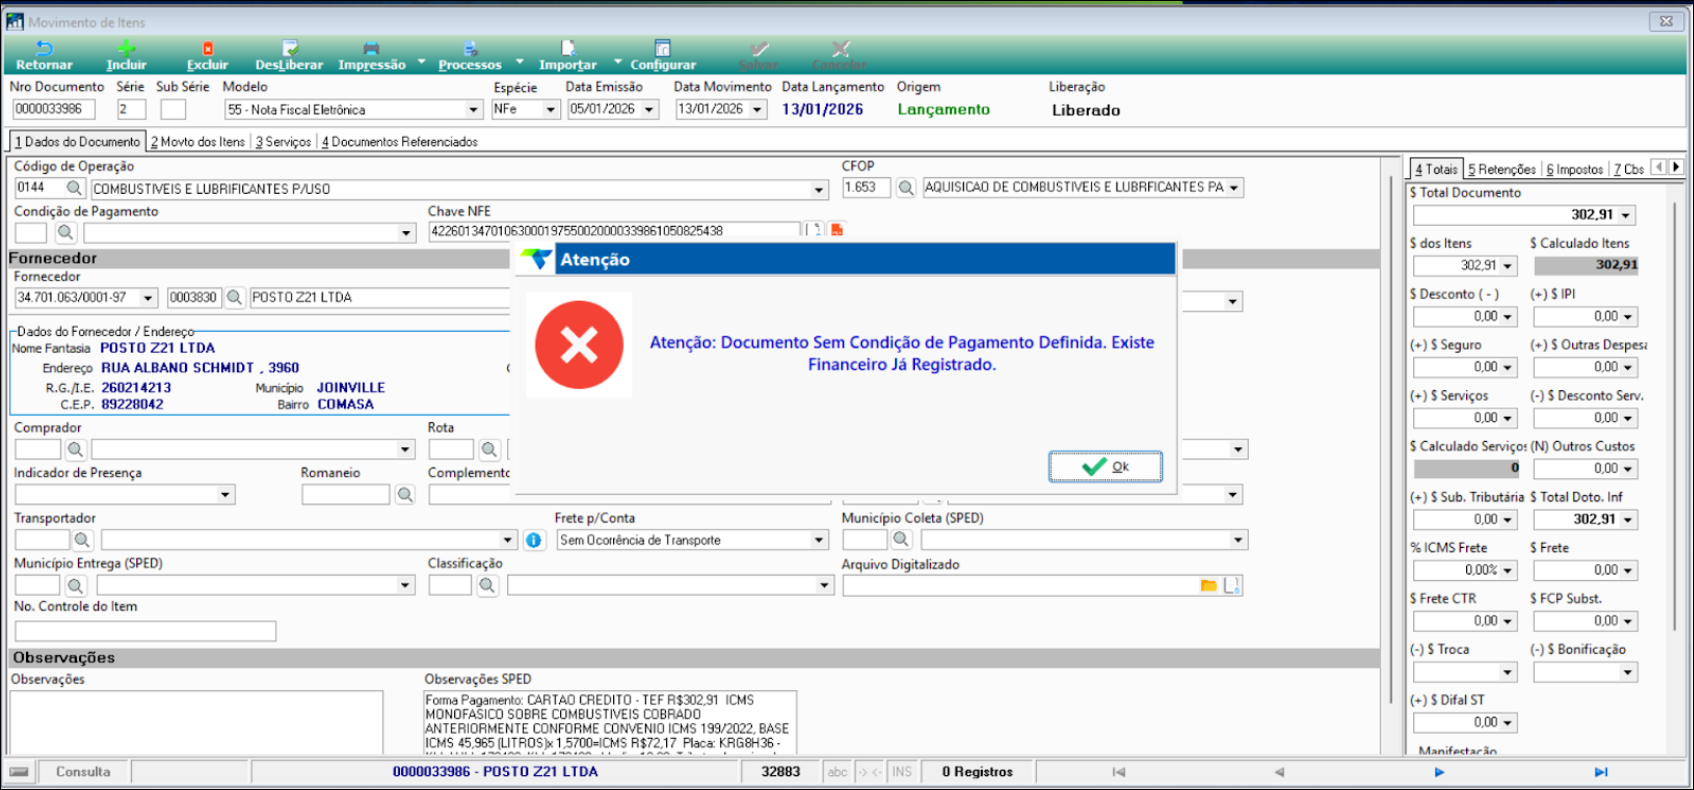Click the orange icon beside Chave NFE

837,230
